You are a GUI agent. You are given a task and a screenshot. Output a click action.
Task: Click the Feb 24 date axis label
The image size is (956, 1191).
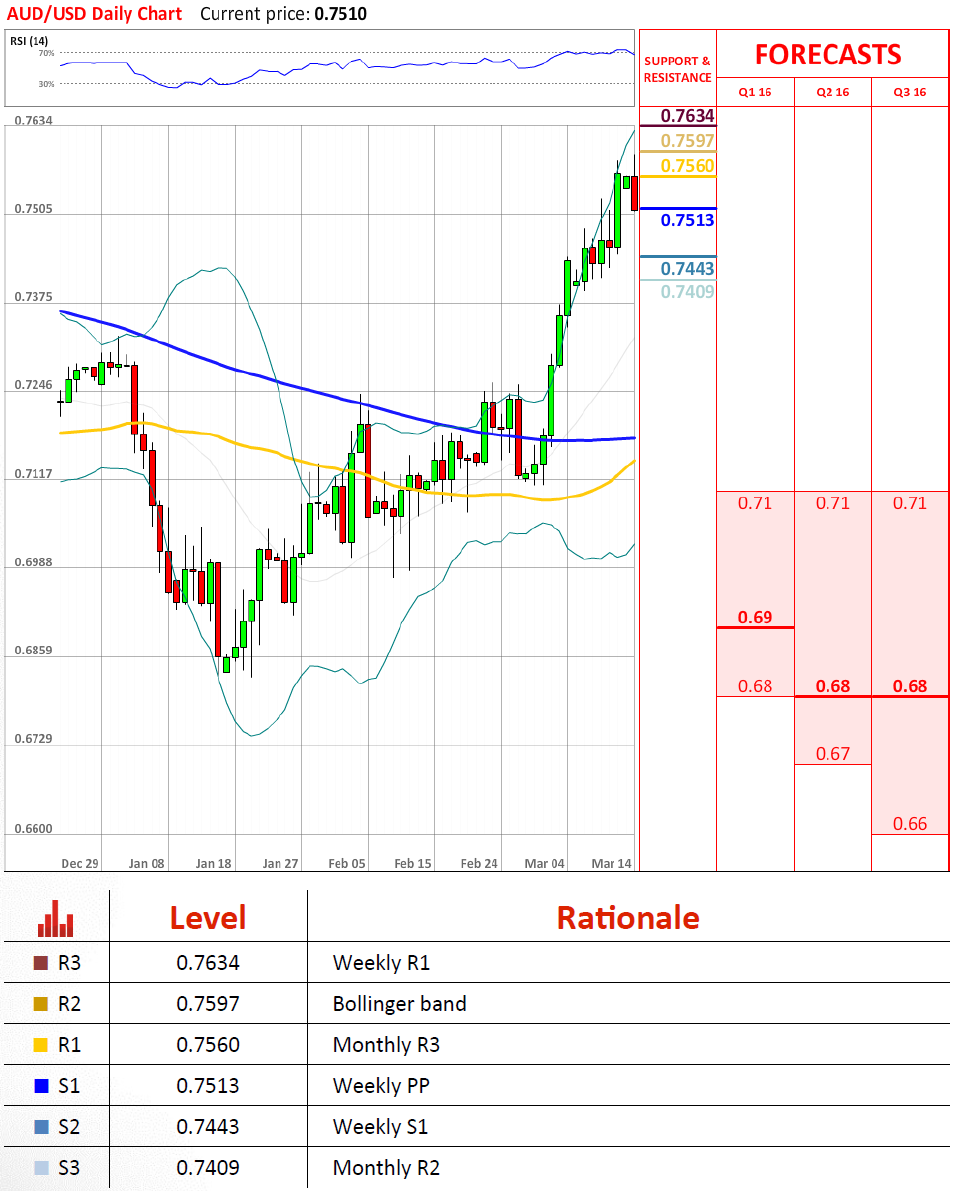(479, 864)
